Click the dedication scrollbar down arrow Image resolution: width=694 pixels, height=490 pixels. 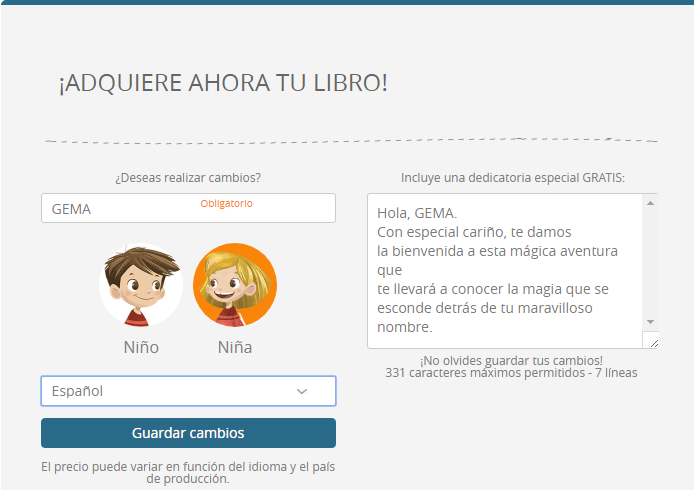650,322
